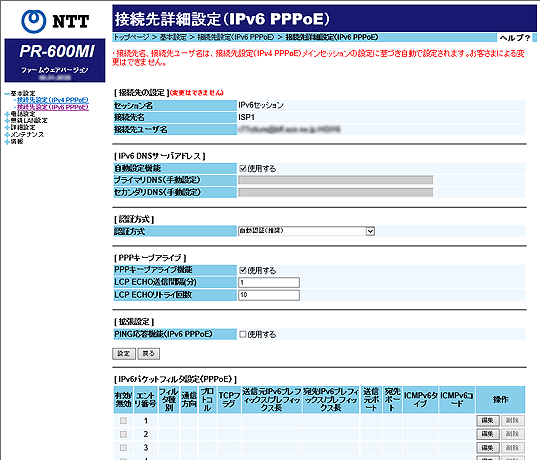Click the 戻る back button
Image resolution: width=540 pixels, height=460 pixels.
click(x=149, y=354)
